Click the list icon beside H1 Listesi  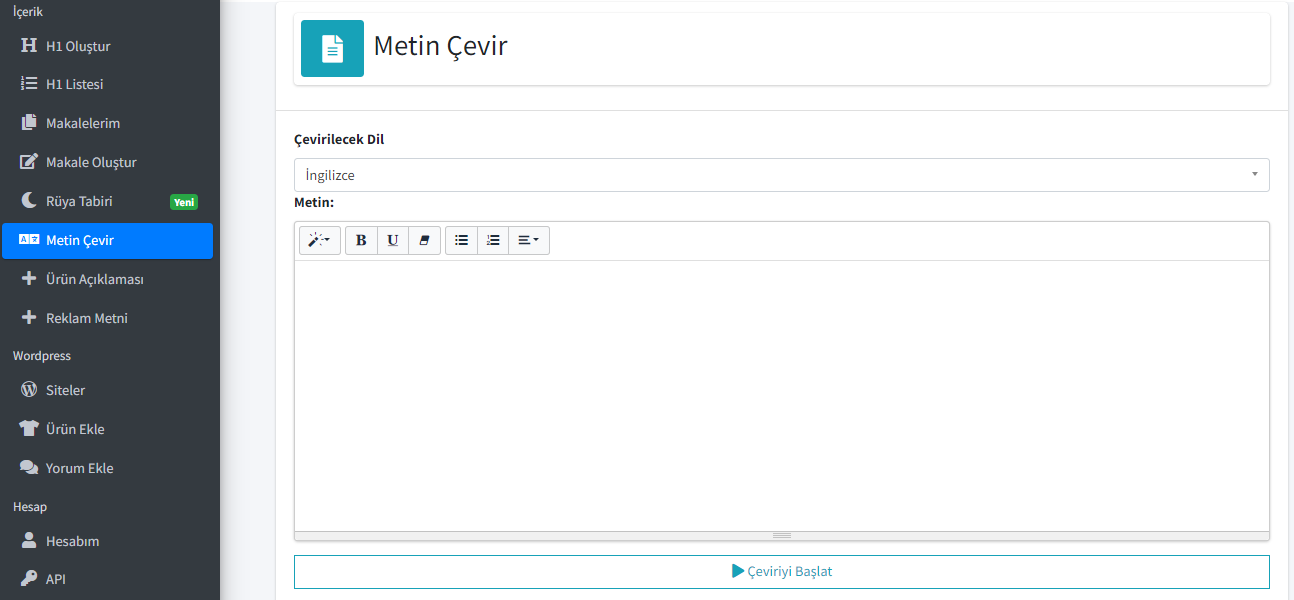point(29,84)
